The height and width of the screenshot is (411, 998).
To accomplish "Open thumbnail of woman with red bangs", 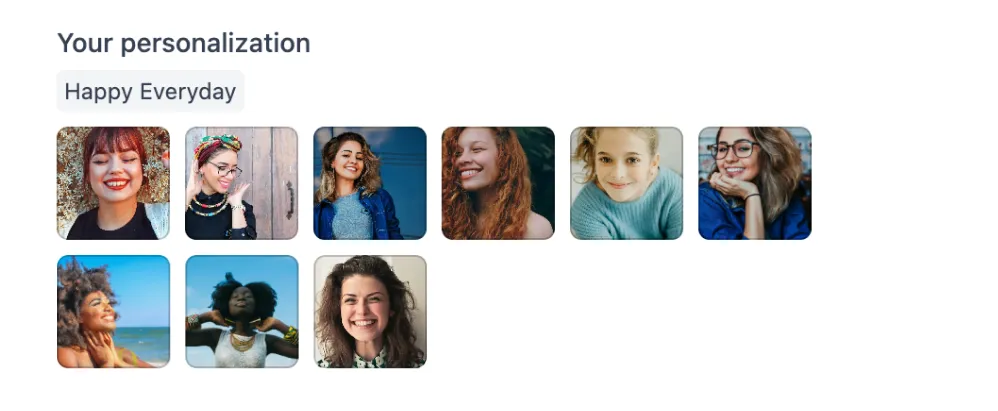I will pyautogui.click(x=113, y=183).
